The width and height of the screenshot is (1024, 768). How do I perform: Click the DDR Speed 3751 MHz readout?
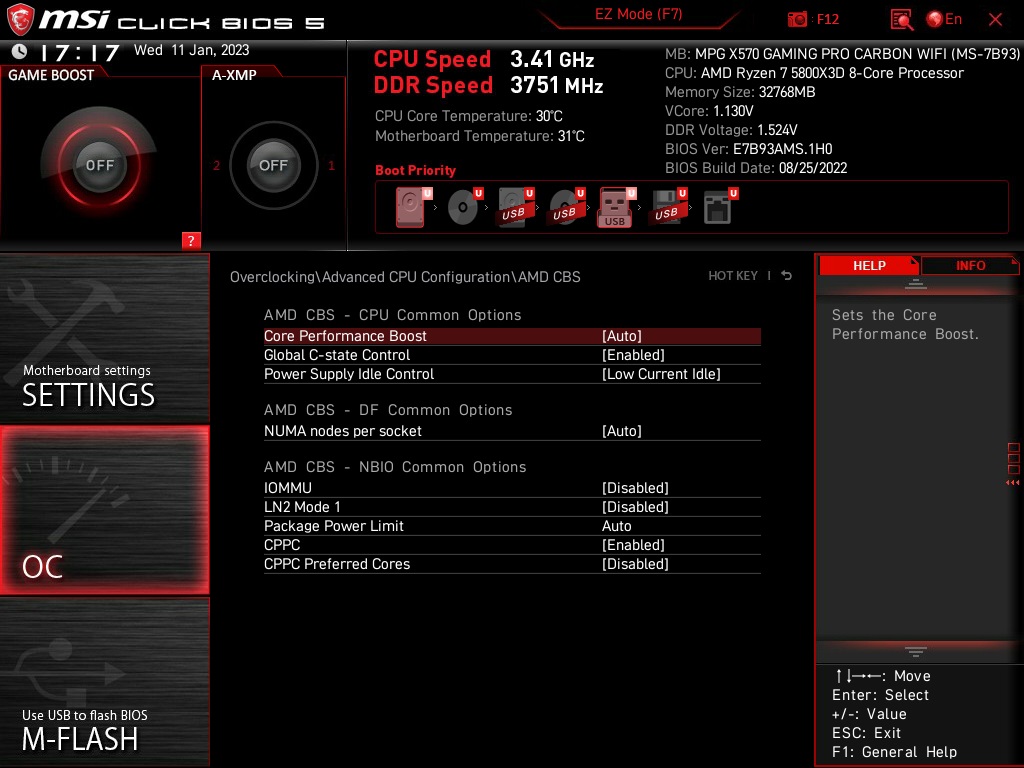pos(488,86)
